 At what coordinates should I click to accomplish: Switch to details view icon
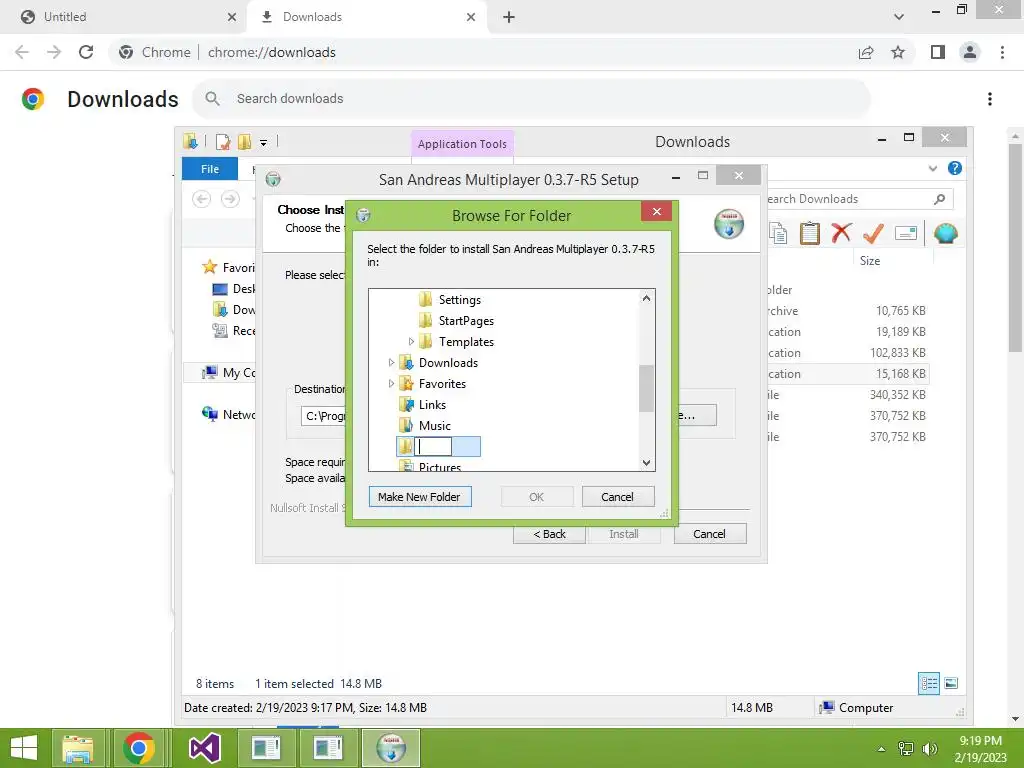coord(929,684)
